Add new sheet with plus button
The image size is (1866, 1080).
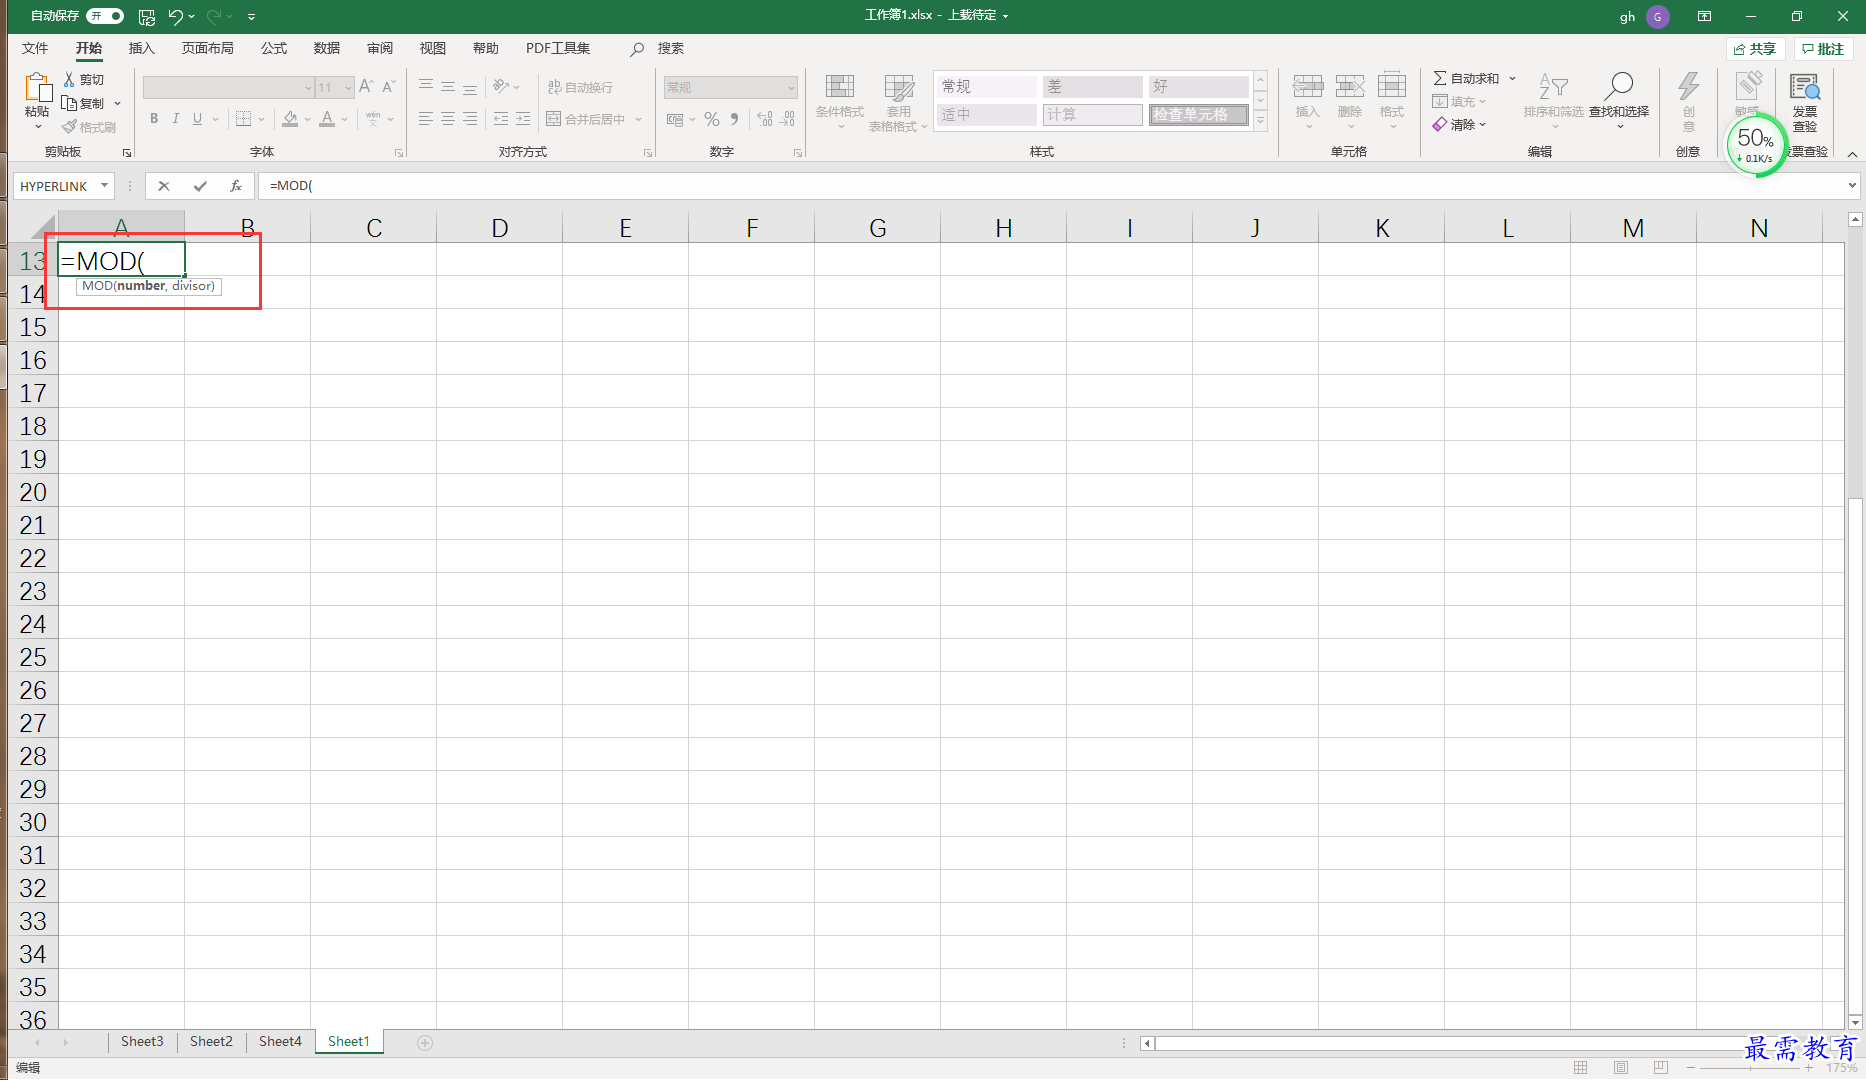[x=425, y=1043]
